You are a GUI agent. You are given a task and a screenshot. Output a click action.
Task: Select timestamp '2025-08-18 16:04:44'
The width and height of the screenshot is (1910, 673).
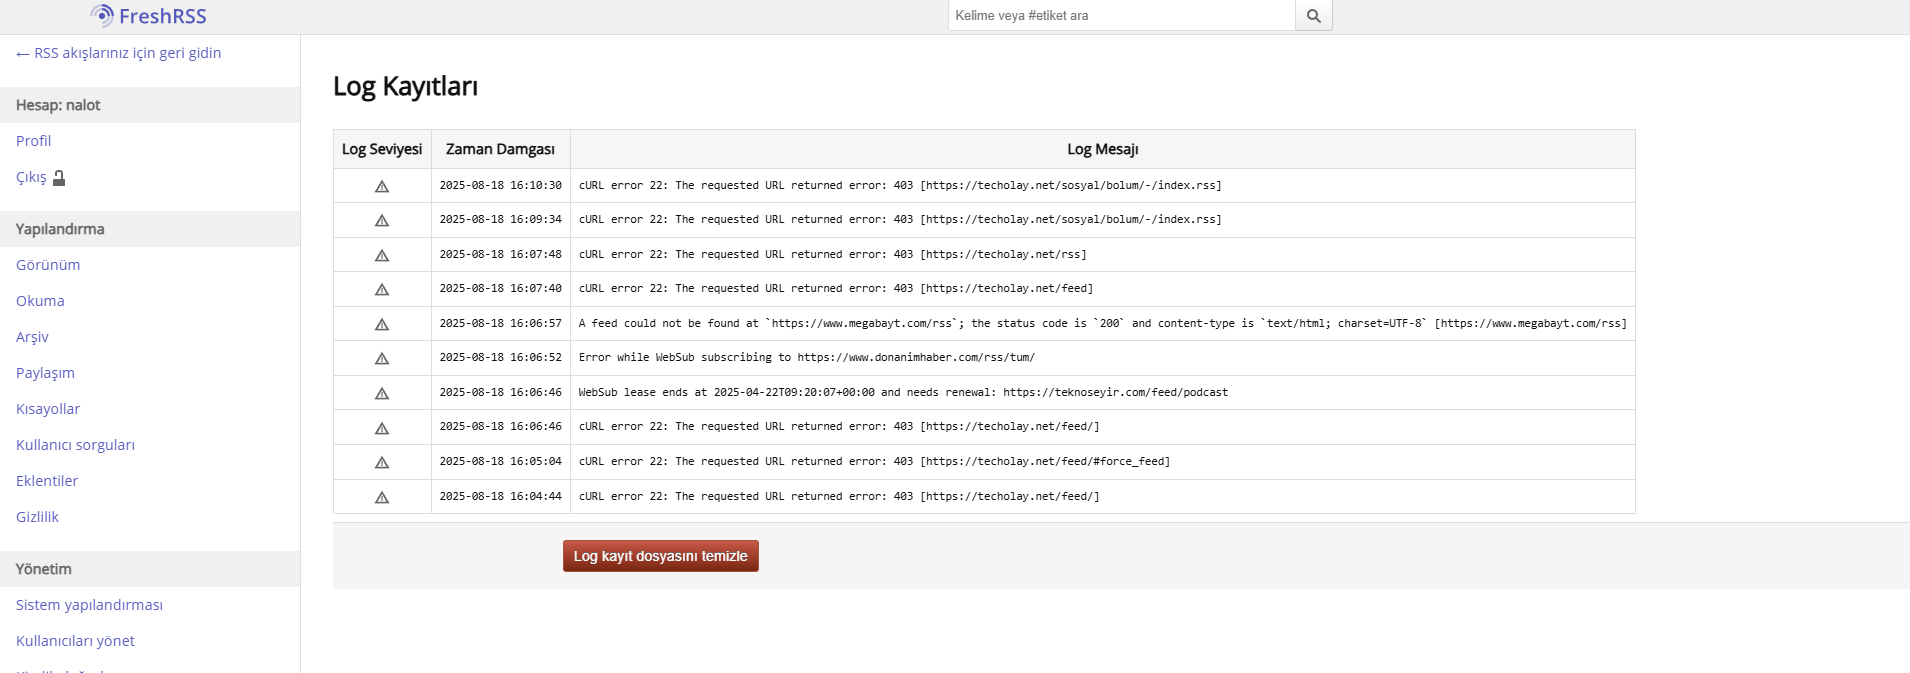[501, 496]
